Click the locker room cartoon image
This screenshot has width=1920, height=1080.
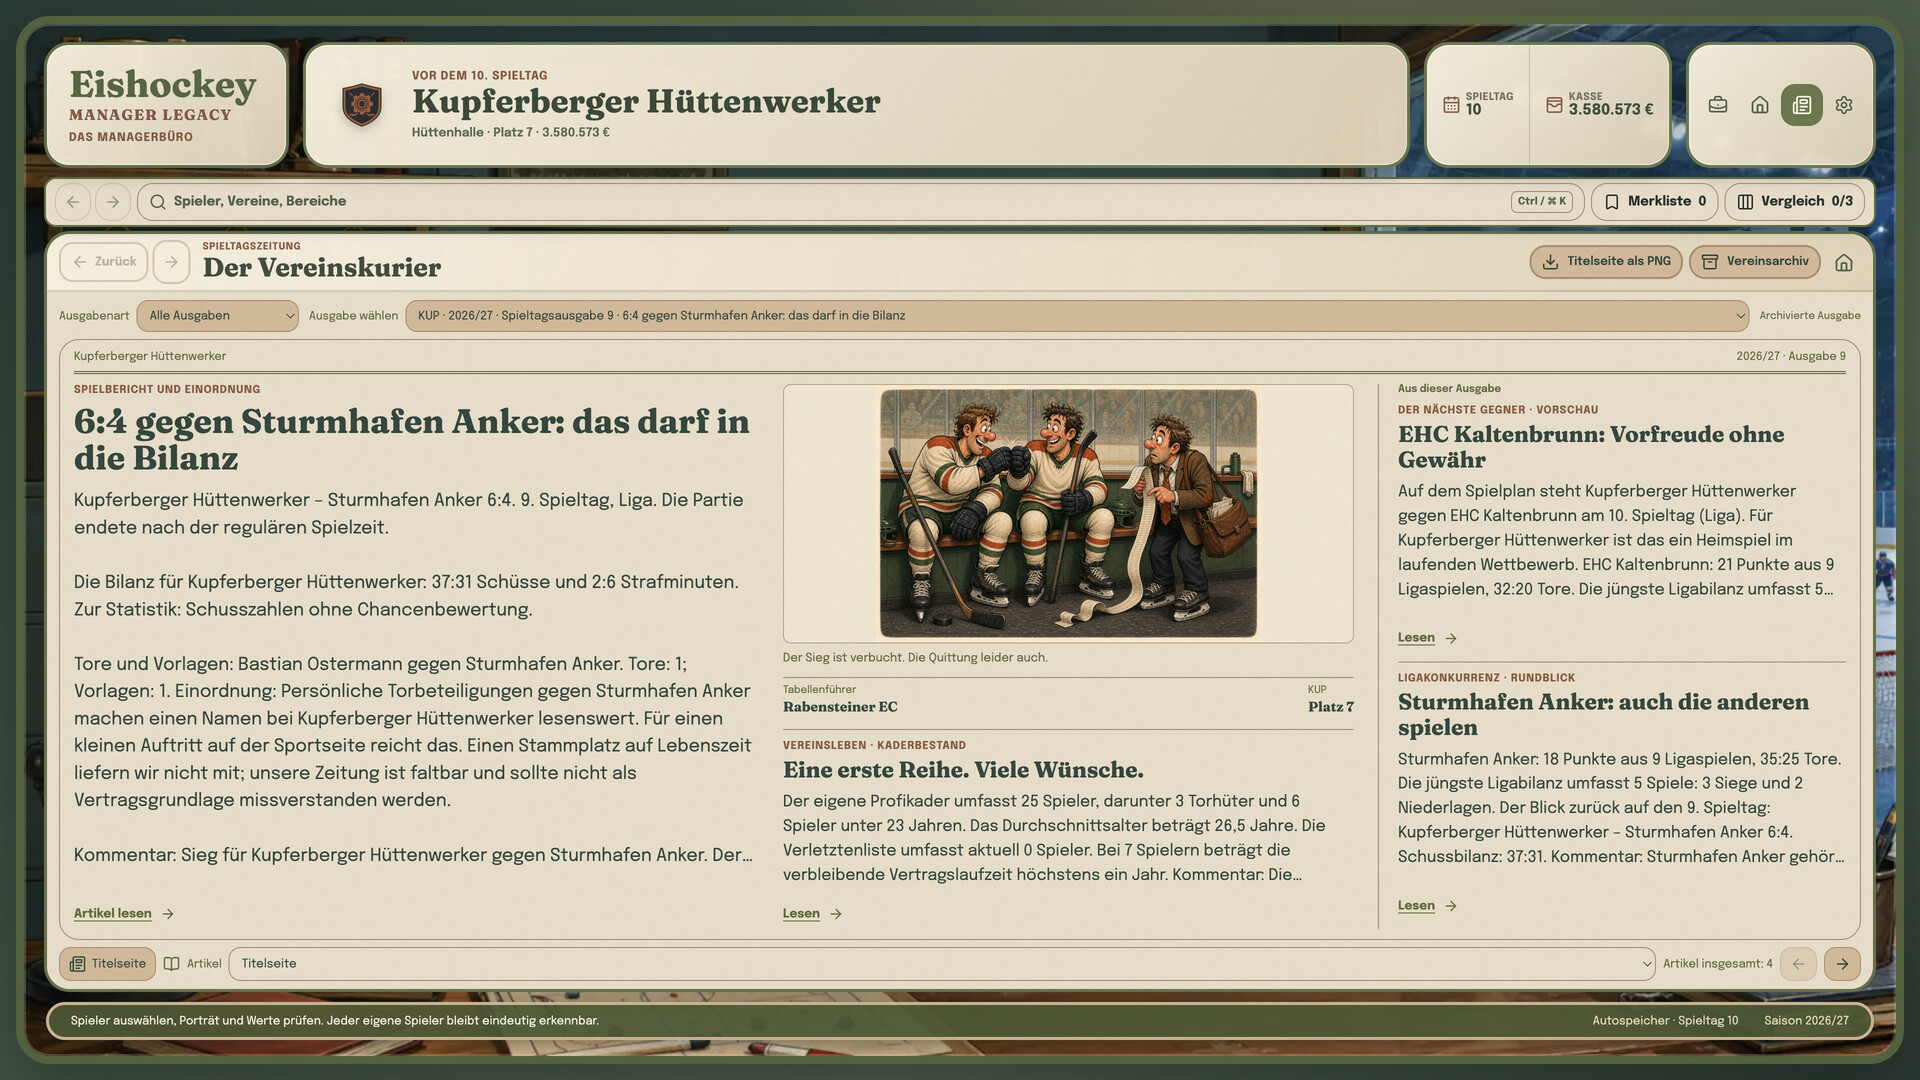1068,514
